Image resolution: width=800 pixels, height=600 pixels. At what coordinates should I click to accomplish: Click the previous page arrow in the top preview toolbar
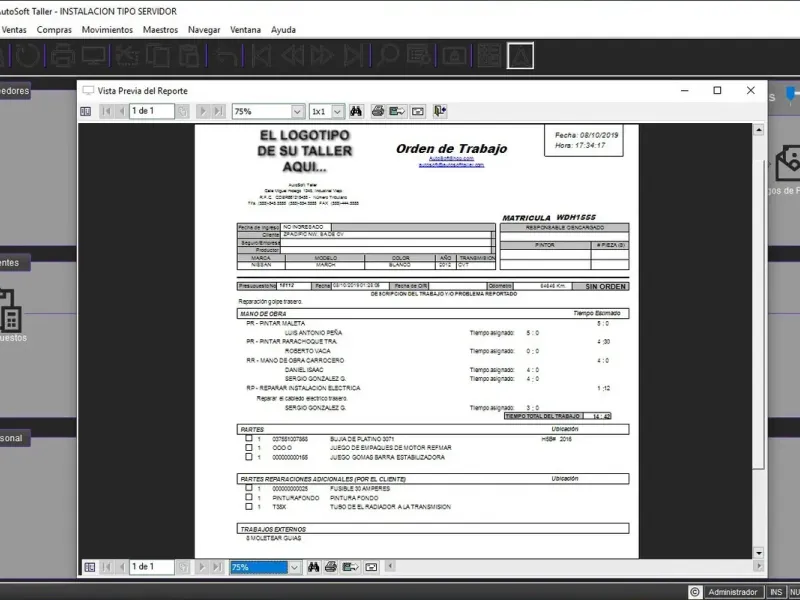click(121, 111)
